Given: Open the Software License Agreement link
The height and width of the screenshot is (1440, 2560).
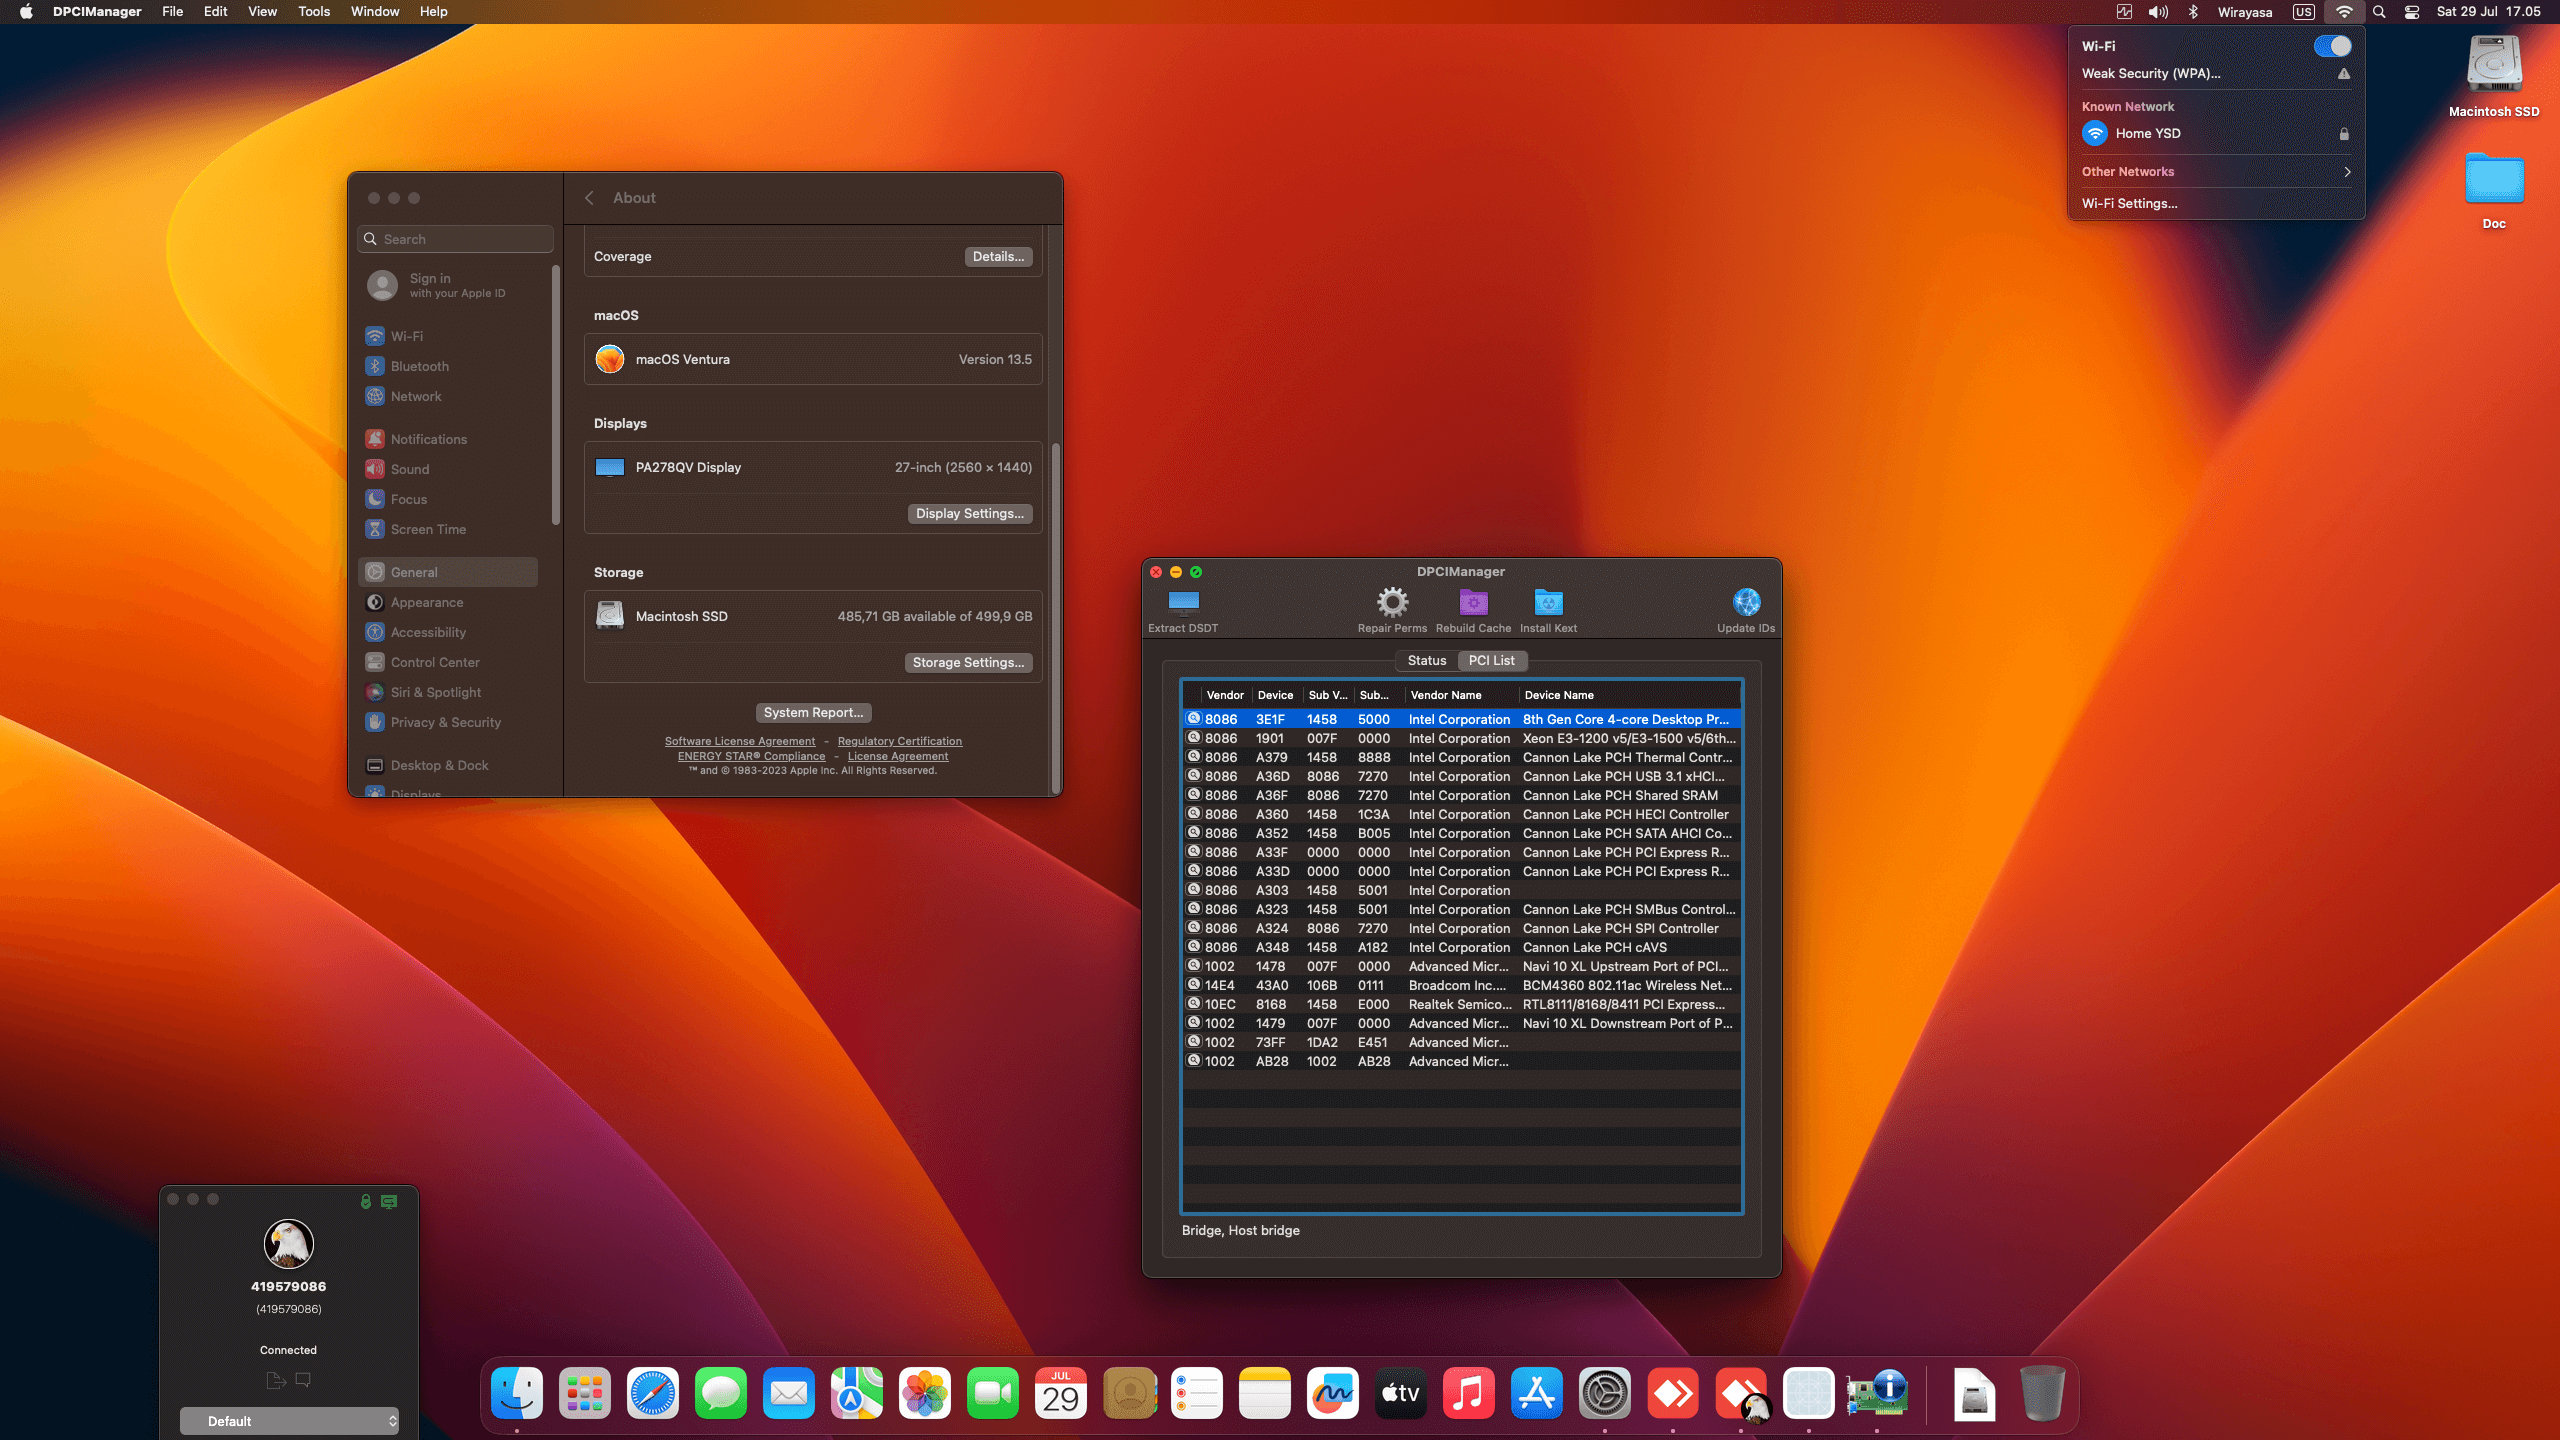Looking at the screenshot, I should (740, 741).
